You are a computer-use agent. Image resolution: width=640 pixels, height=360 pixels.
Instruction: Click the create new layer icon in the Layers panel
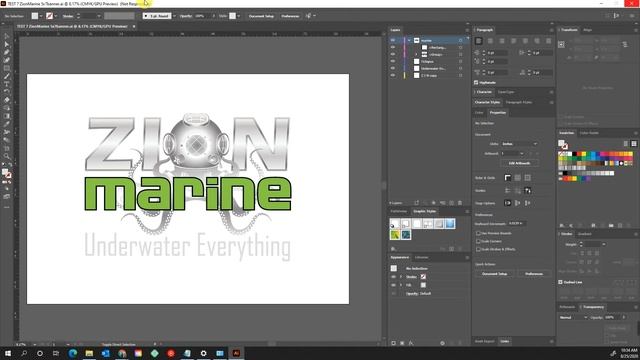(x=451, y=203)
